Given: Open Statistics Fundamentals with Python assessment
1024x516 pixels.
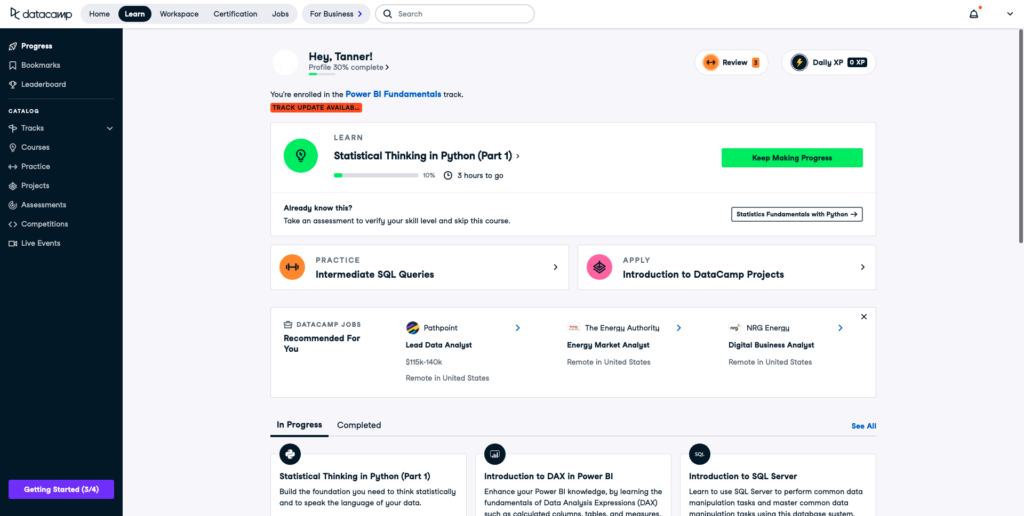Looking at the screenshot, I should (x=796, y=214).
